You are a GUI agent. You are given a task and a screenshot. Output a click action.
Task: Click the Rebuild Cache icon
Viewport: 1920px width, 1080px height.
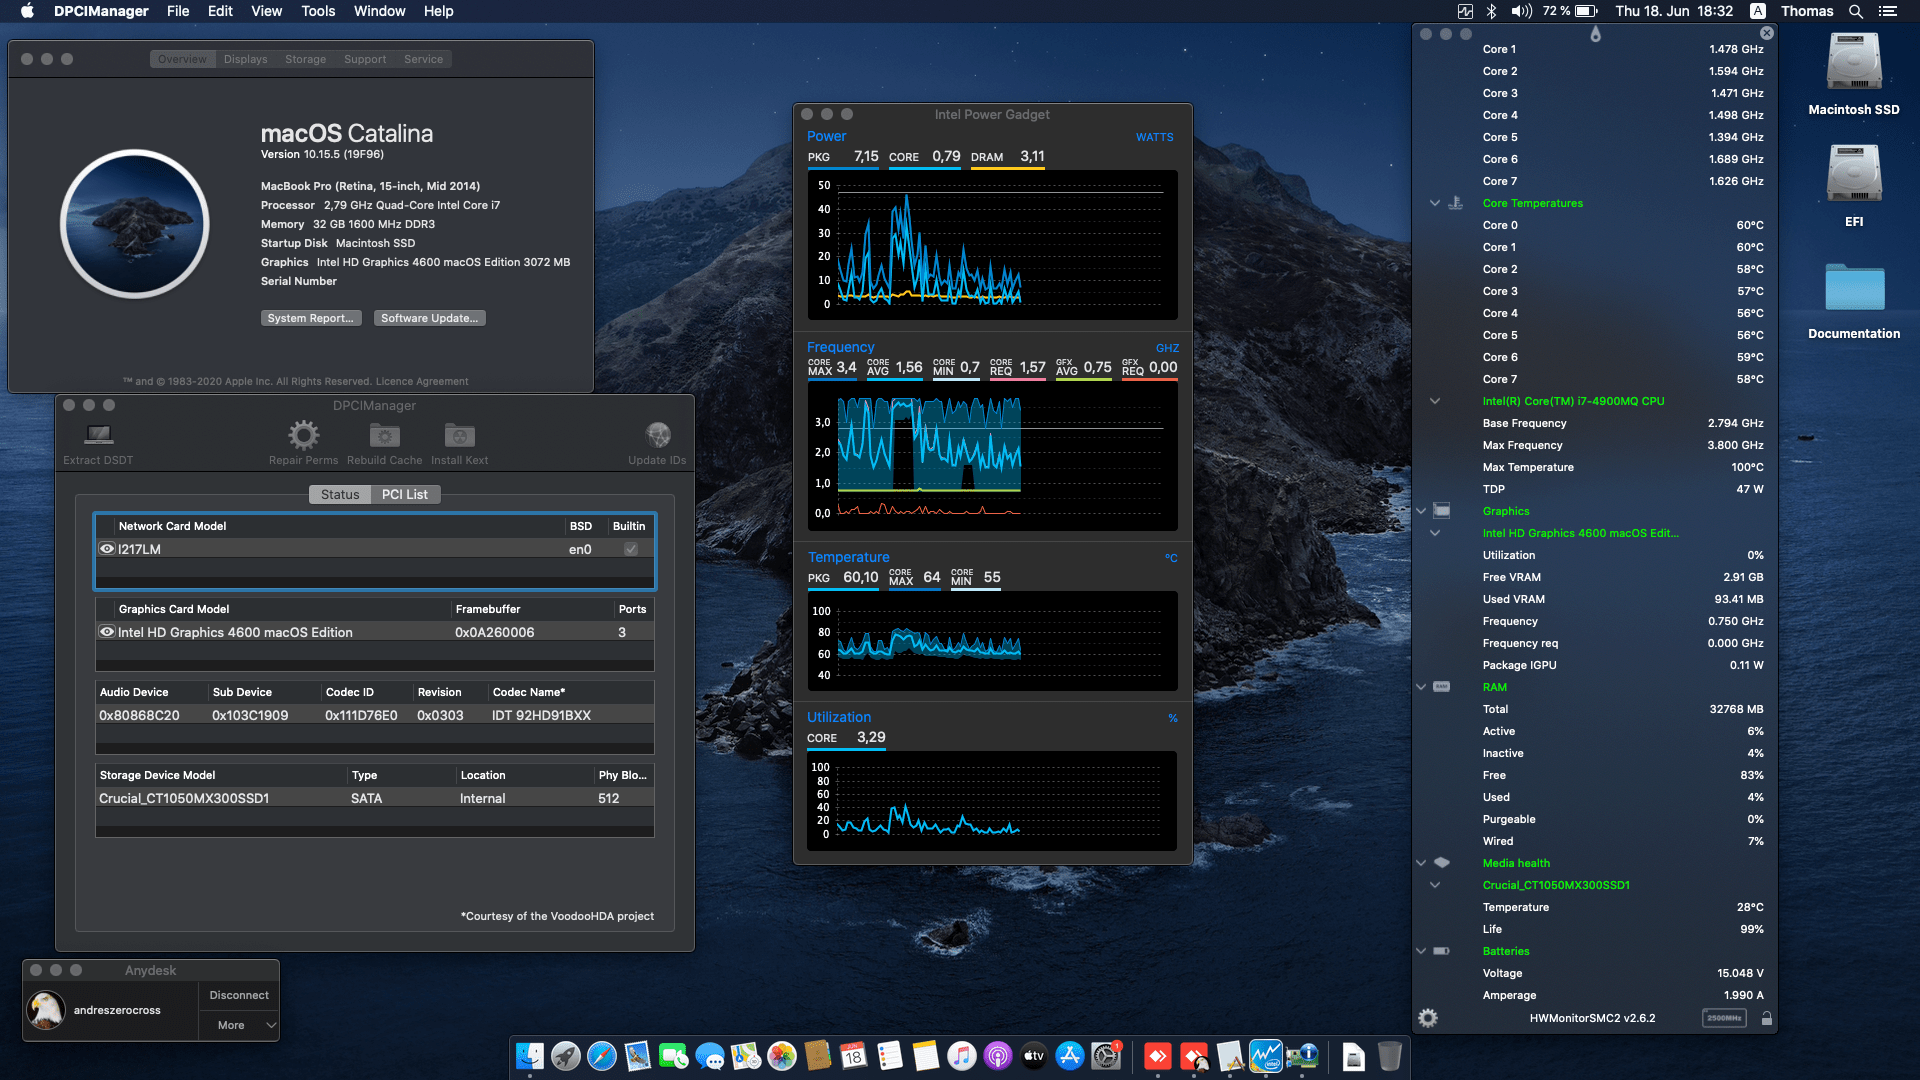384,434
